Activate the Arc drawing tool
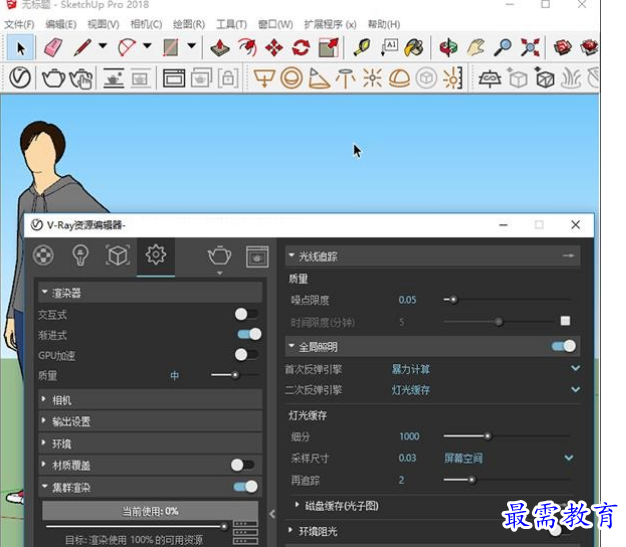626x547 pixels. [x=127, y=48]
